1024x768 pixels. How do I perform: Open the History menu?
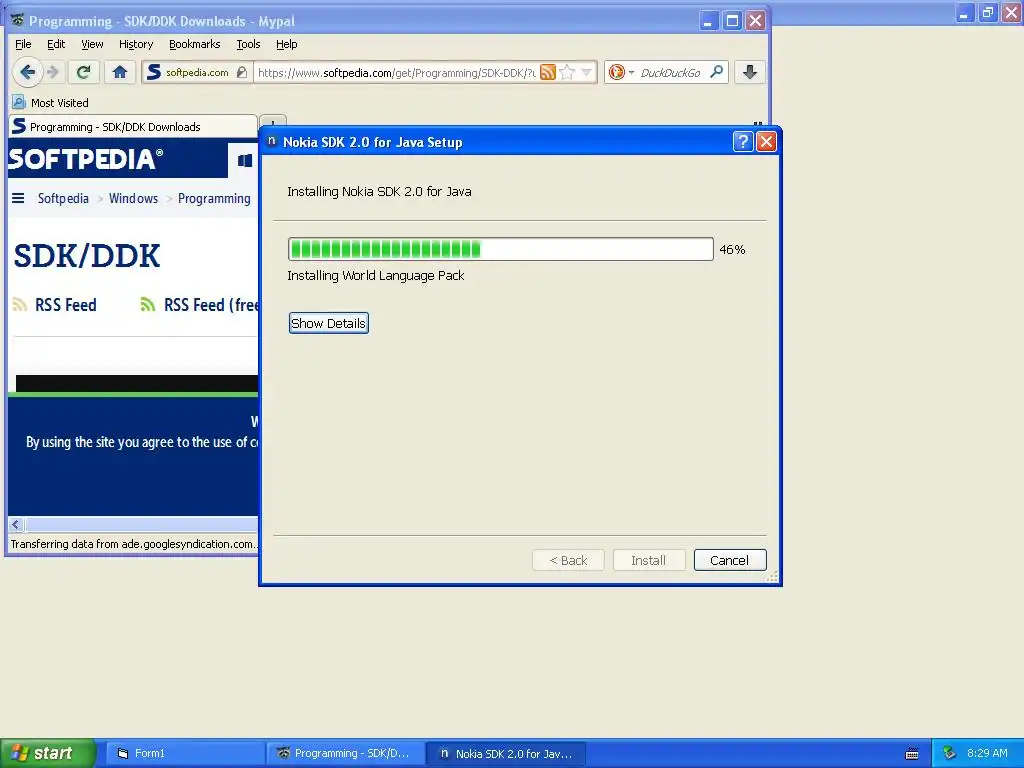coord(136,44)
